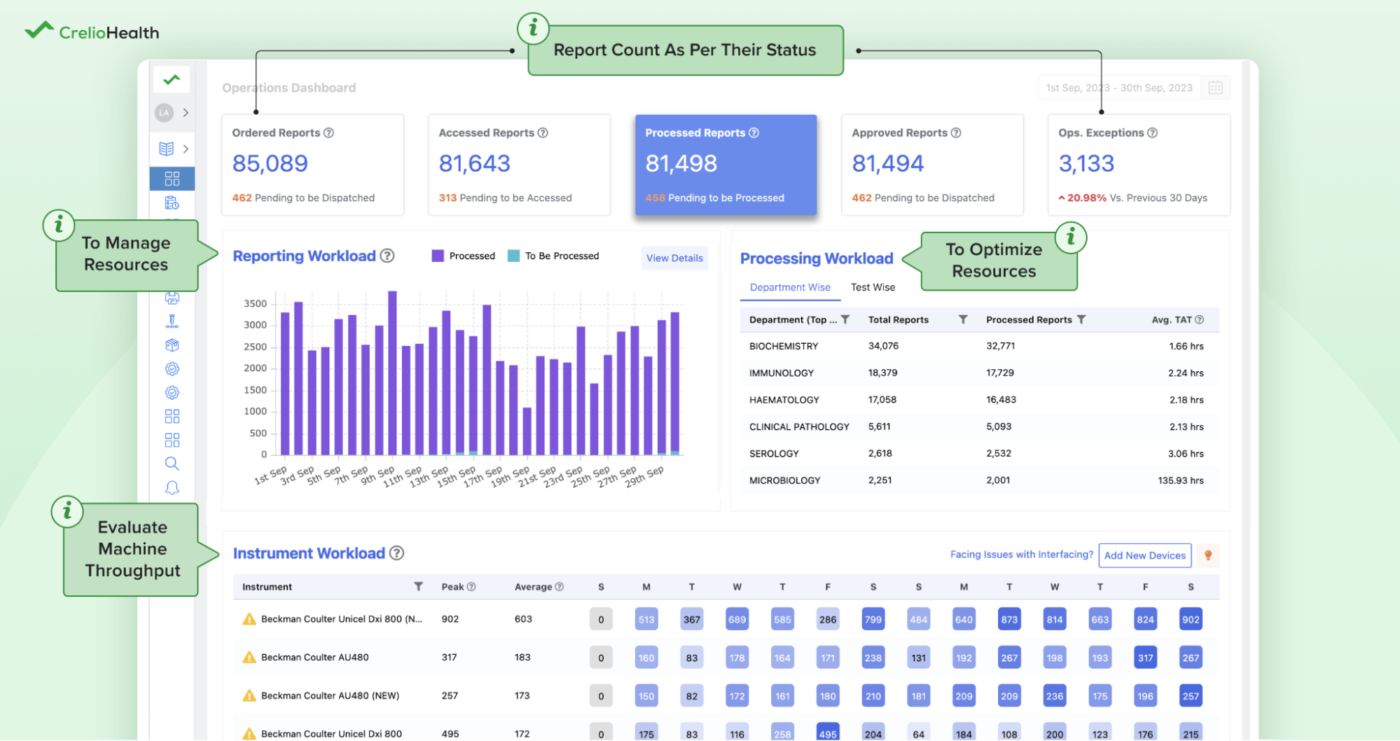Click 135.93 hrs Avg. TAT value
Image resolution: width=1400 pixels, height=741 pixels.
pos(1179,481)
